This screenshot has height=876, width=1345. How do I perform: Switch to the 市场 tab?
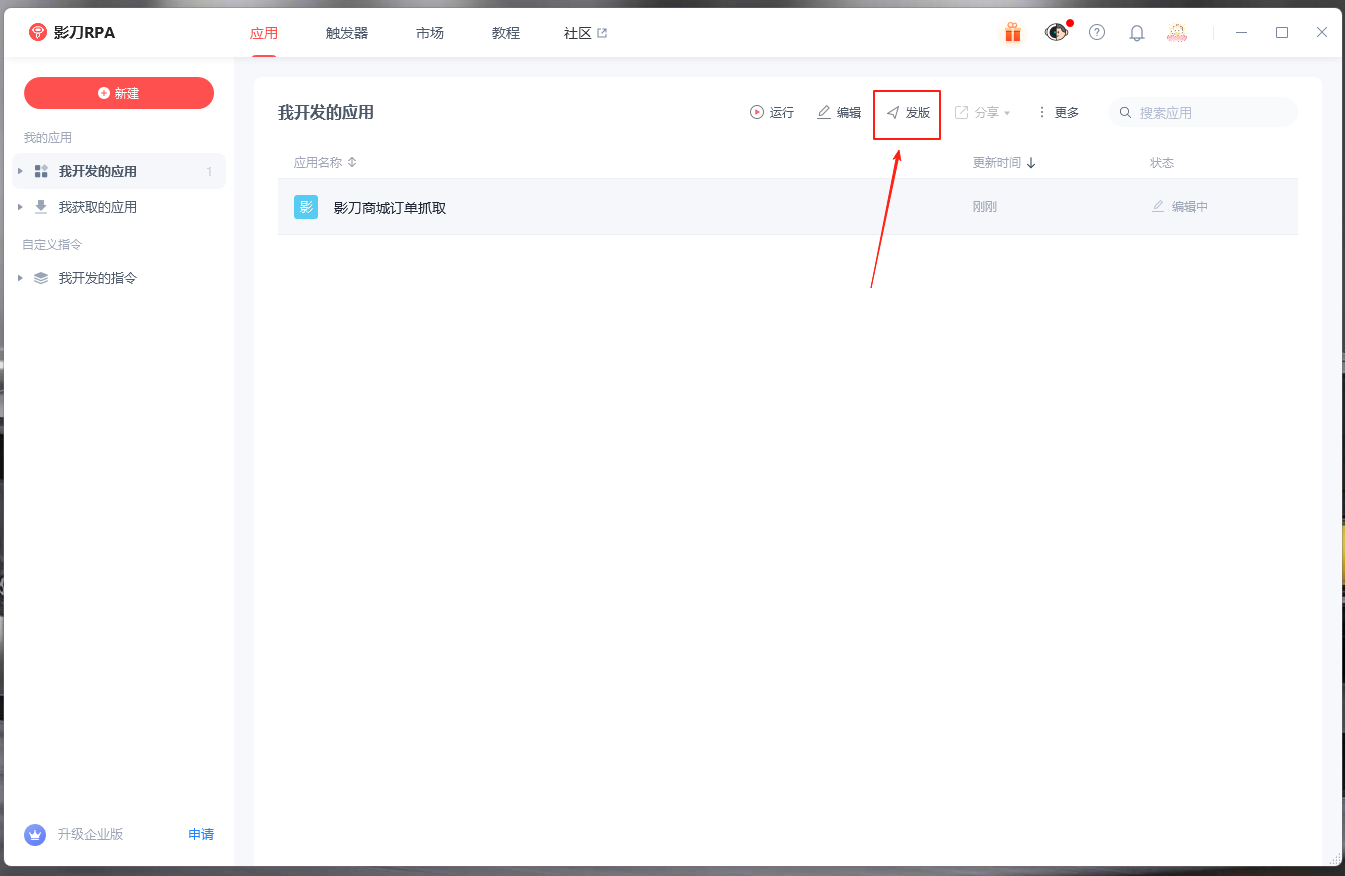pos(430,33)
